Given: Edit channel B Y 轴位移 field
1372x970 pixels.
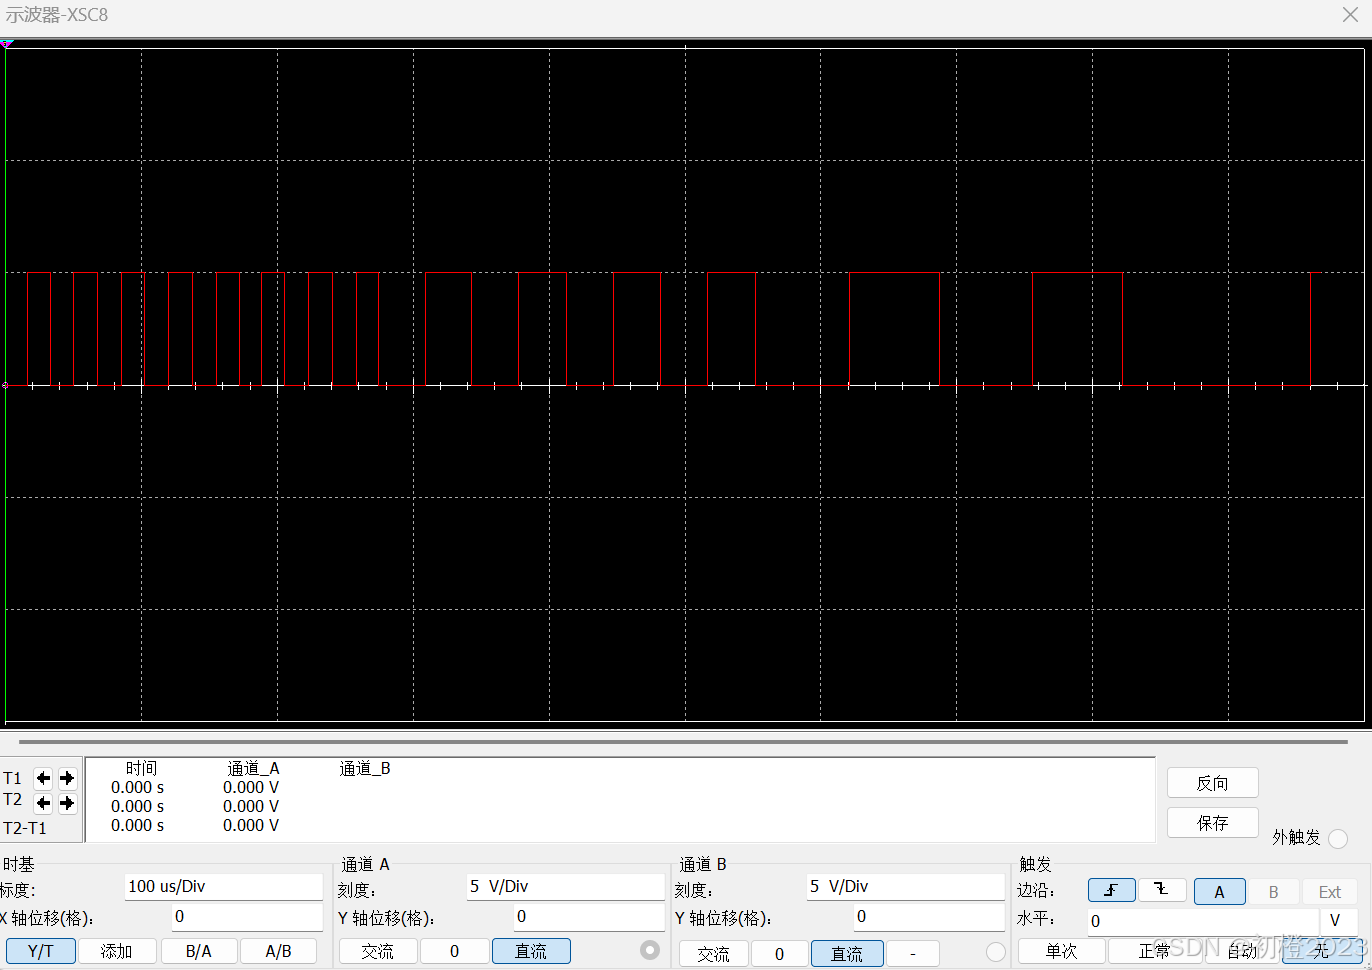Looking at the screenshot, I should pos(929,917).
